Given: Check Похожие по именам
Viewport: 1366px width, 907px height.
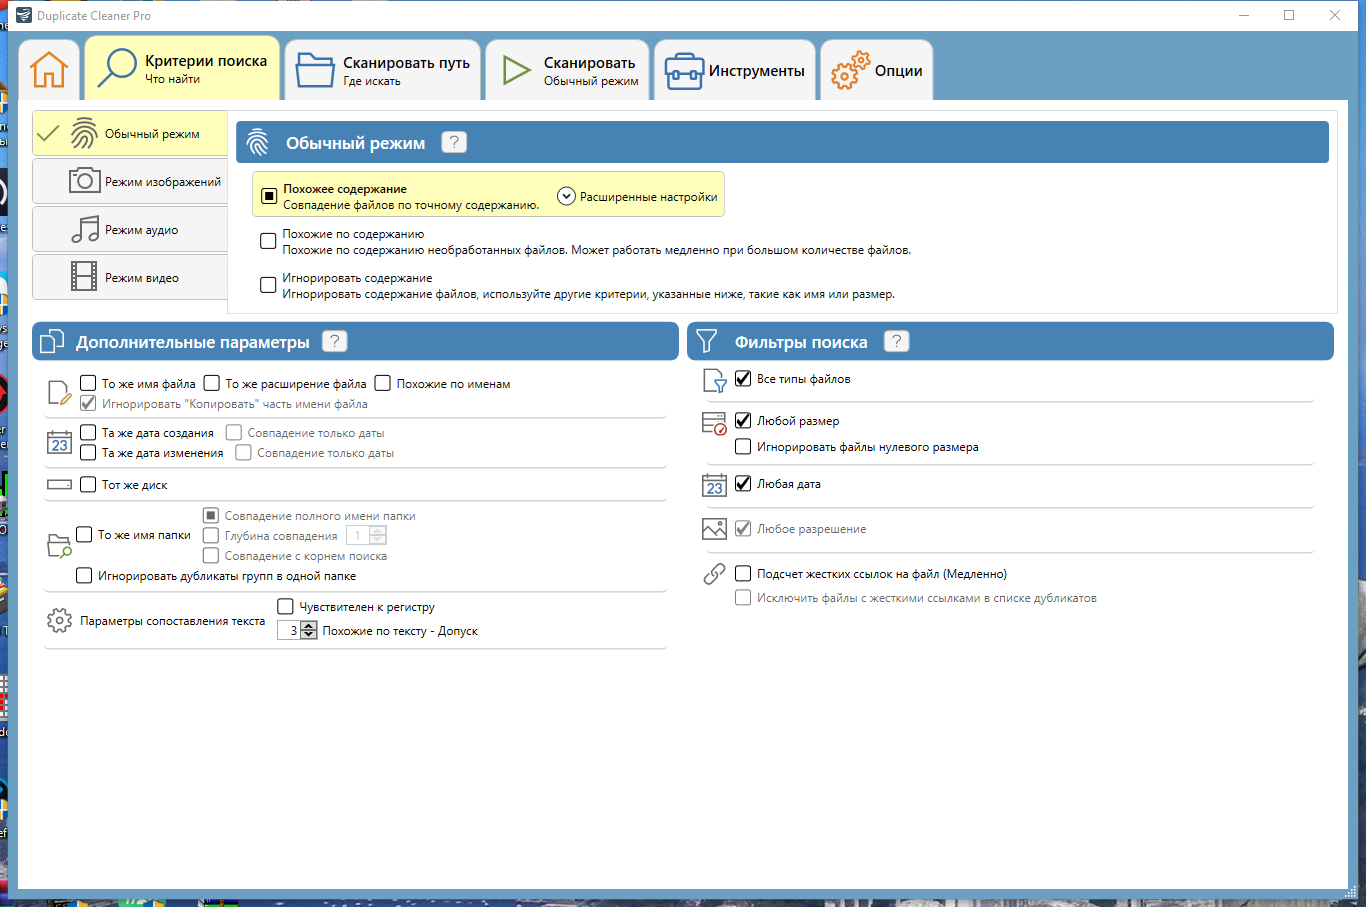Looking at the screenshot, I should (382, 383).
